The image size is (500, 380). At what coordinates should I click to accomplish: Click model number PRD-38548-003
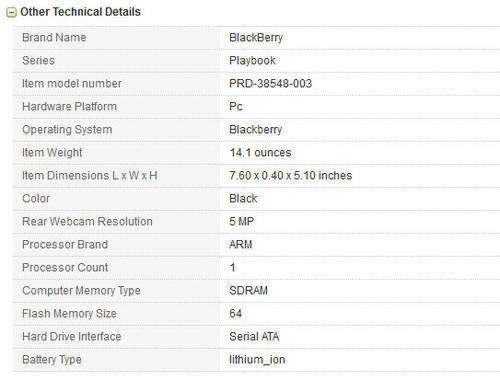point(270,83)
